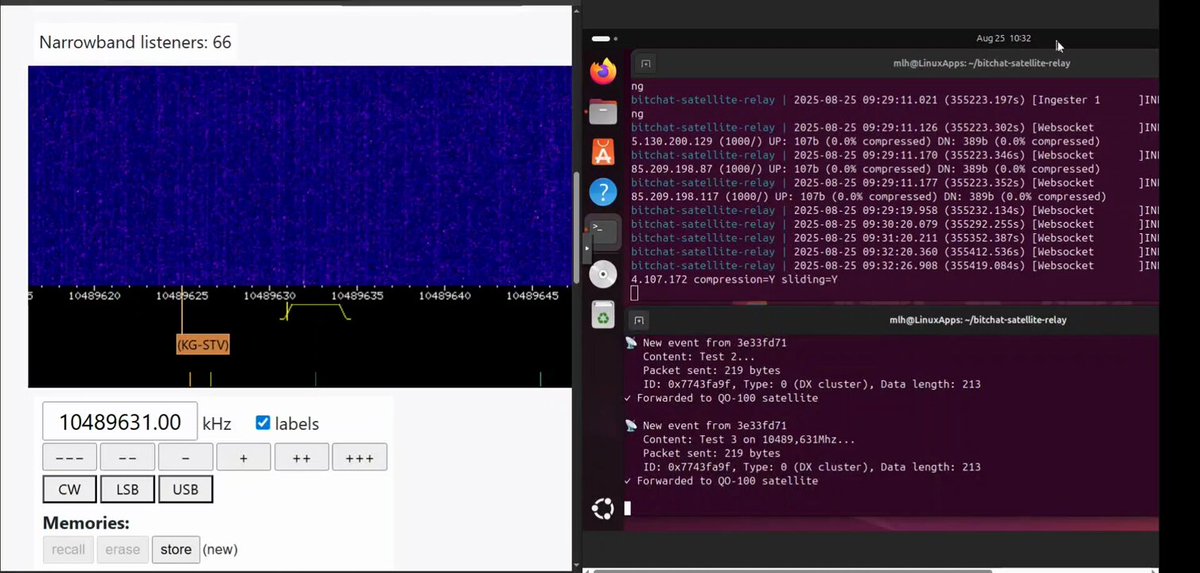Click the yellow passband filter shape
Viewport: 1200px width, 573px height.
pyautogui.click(x=316, y=311)
